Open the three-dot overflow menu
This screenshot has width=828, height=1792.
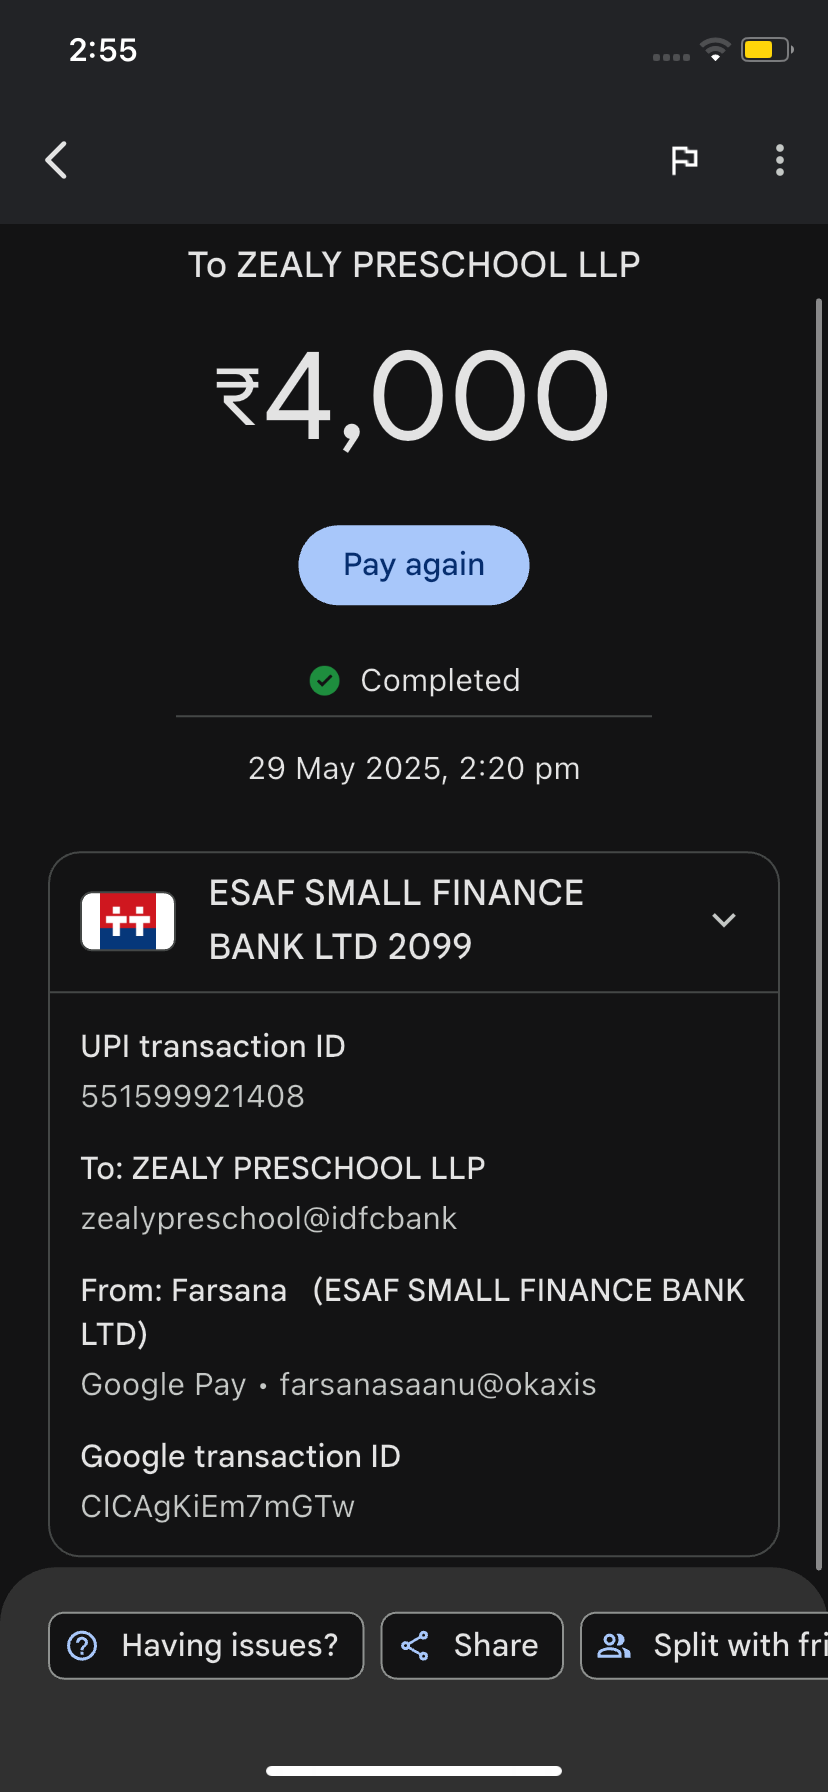click(780, 160)
